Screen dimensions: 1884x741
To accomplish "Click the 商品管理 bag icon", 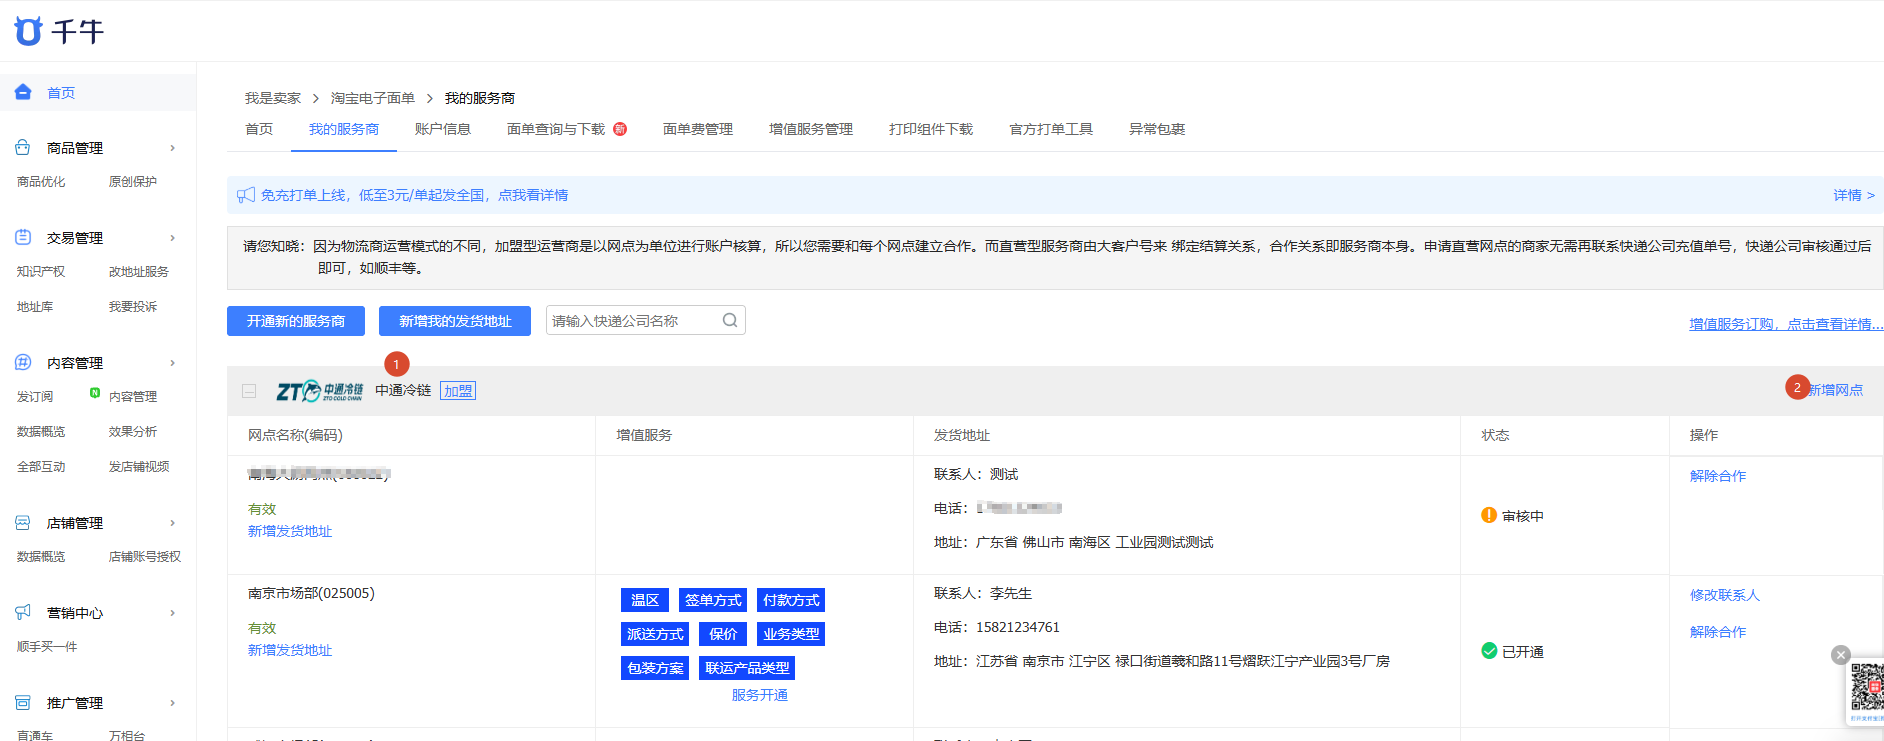I will tap(23, 147).
